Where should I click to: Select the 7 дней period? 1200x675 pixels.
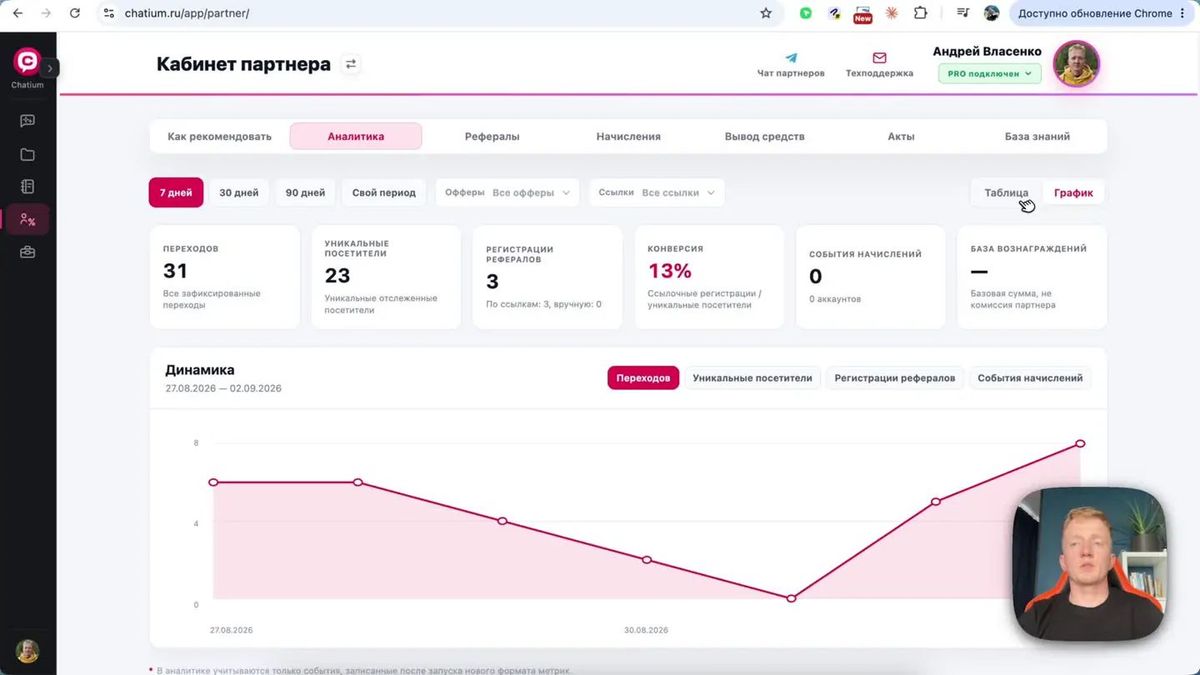[x=176, y=193]
